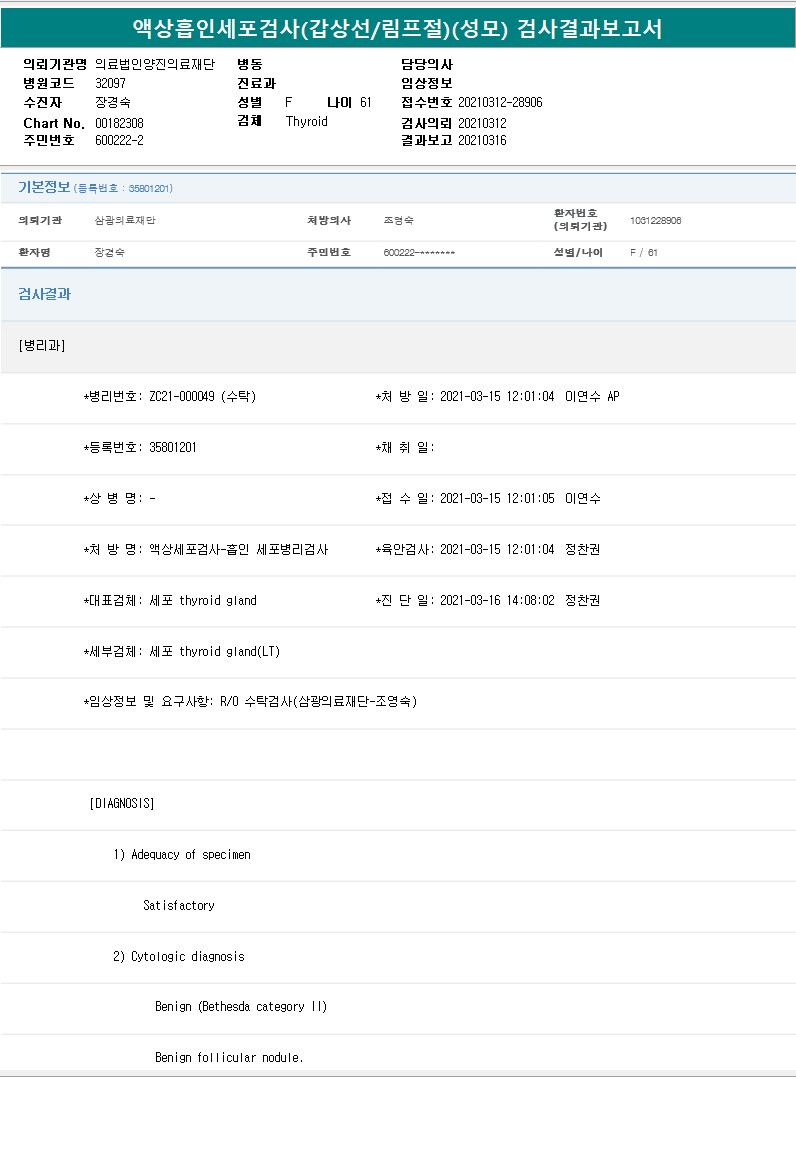796x1157 pixels.
Task: Click the 환자번호 value 1031228906
Action: [655, 220]
